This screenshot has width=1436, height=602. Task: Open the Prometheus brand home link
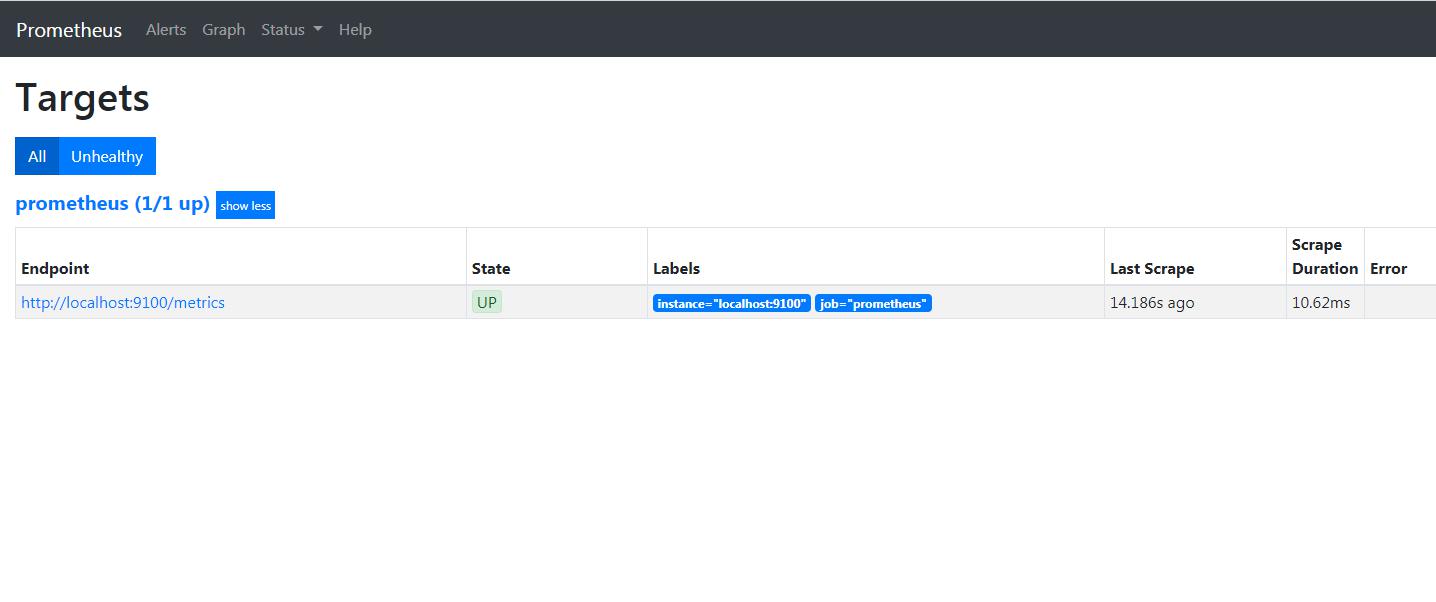[69, 30]
